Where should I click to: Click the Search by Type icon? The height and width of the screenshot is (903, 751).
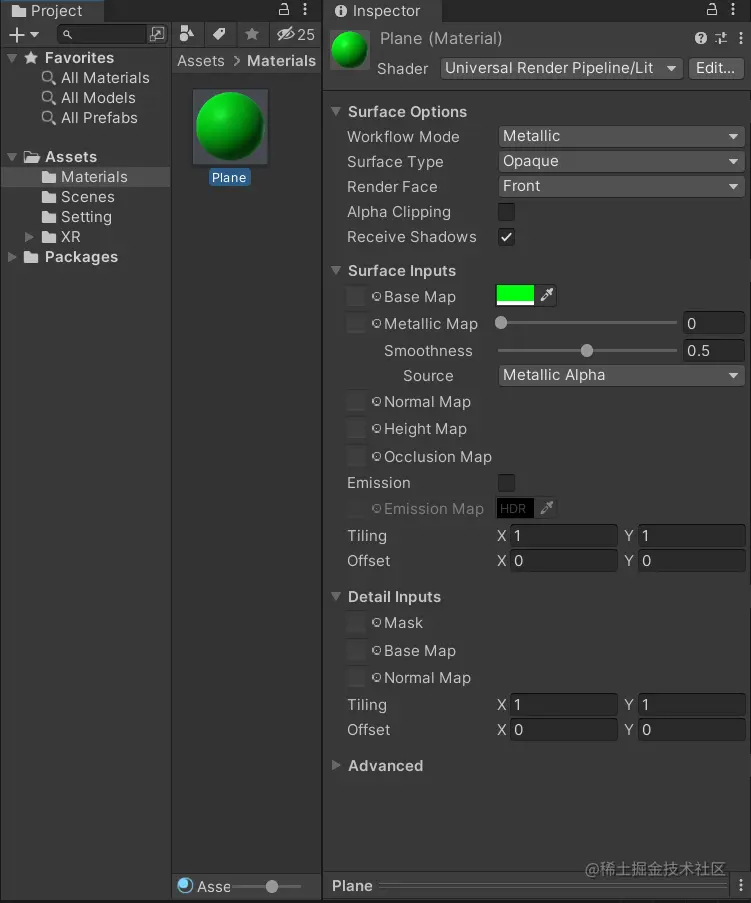point(187,34)
